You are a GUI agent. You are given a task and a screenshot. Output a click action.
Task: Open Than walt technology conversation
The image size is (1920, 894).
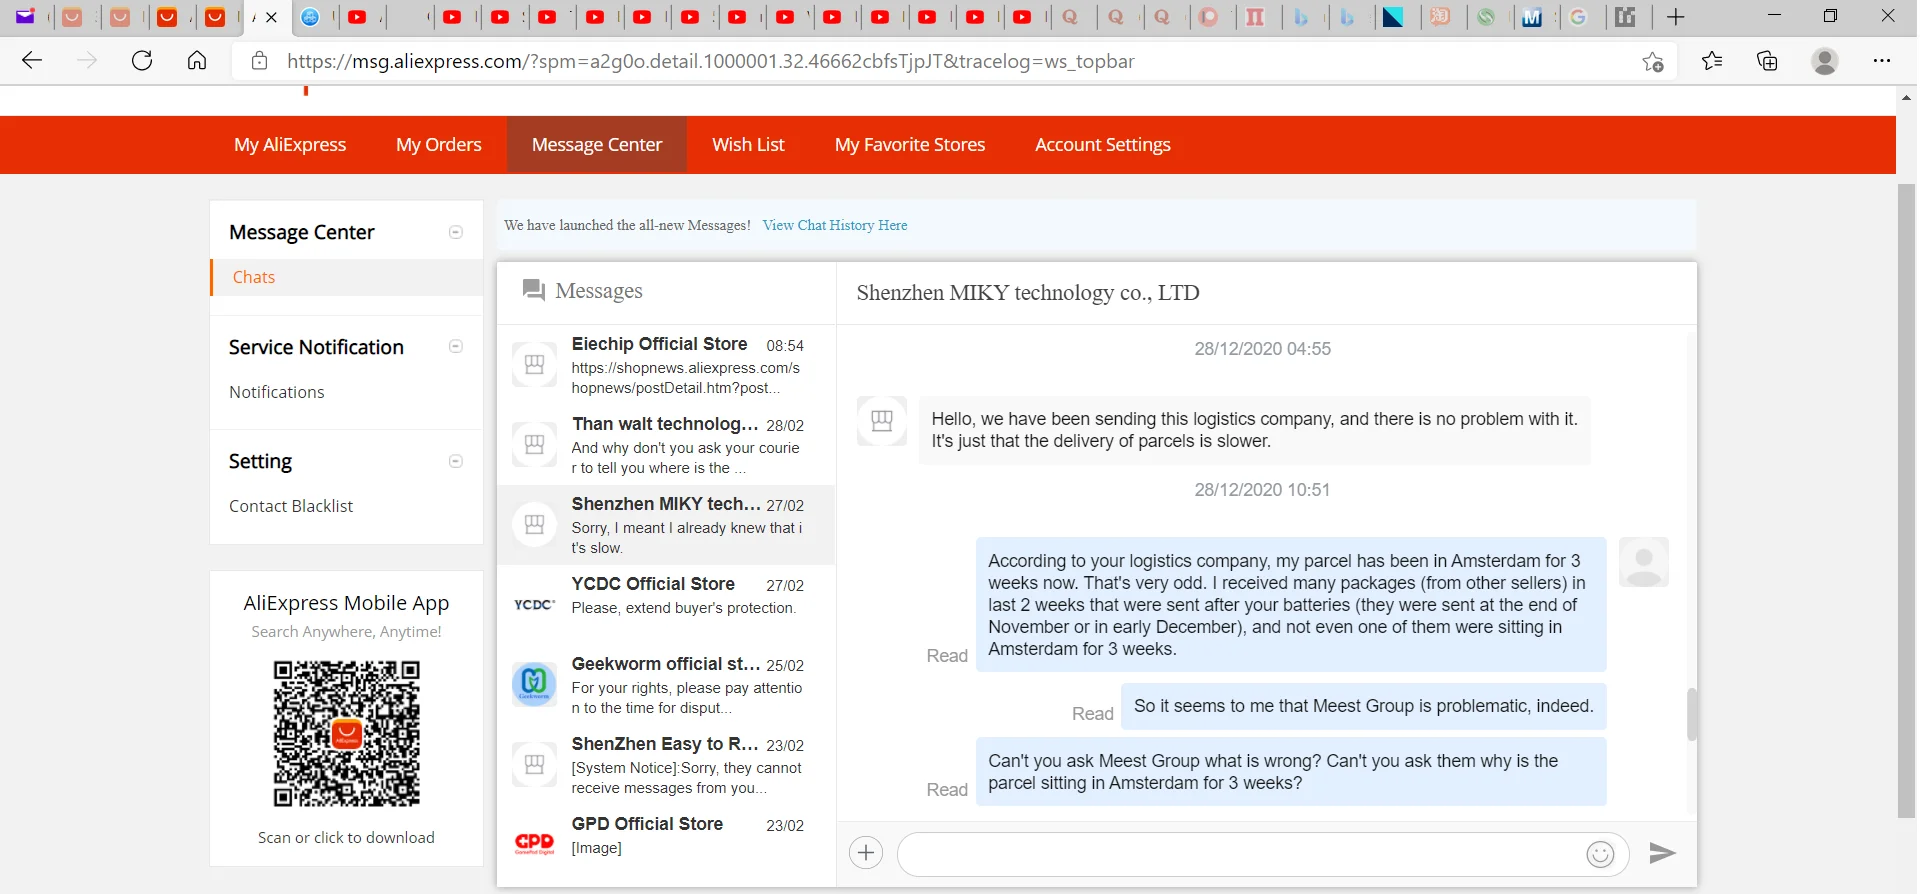(x=666, y=445)
